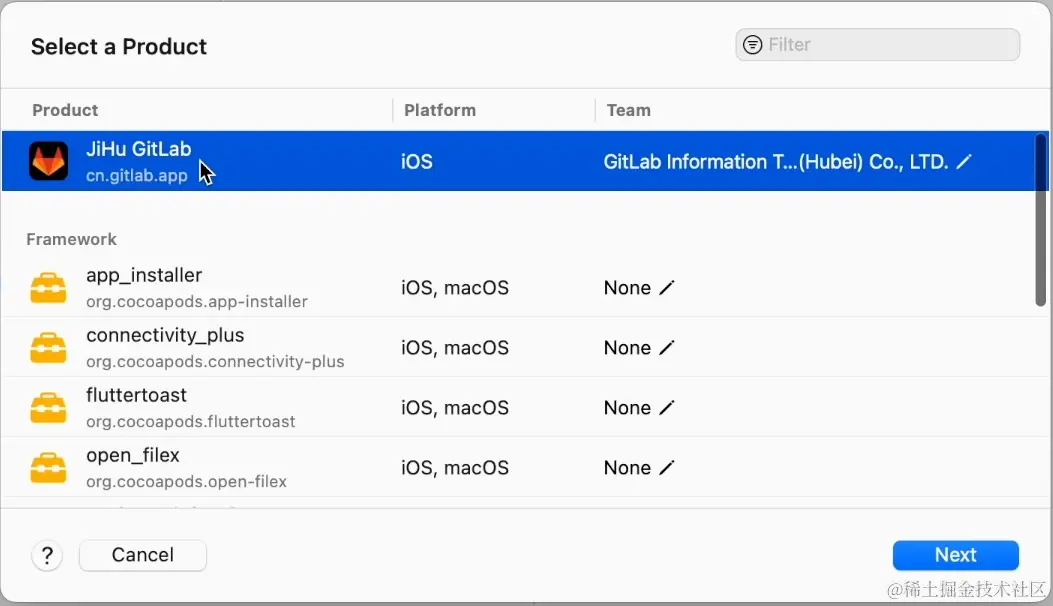Screen dimensions: 1053x606
Task: Edit team pencil for fluttertoast
Action: pyautogui.click(x=667, y=408)
